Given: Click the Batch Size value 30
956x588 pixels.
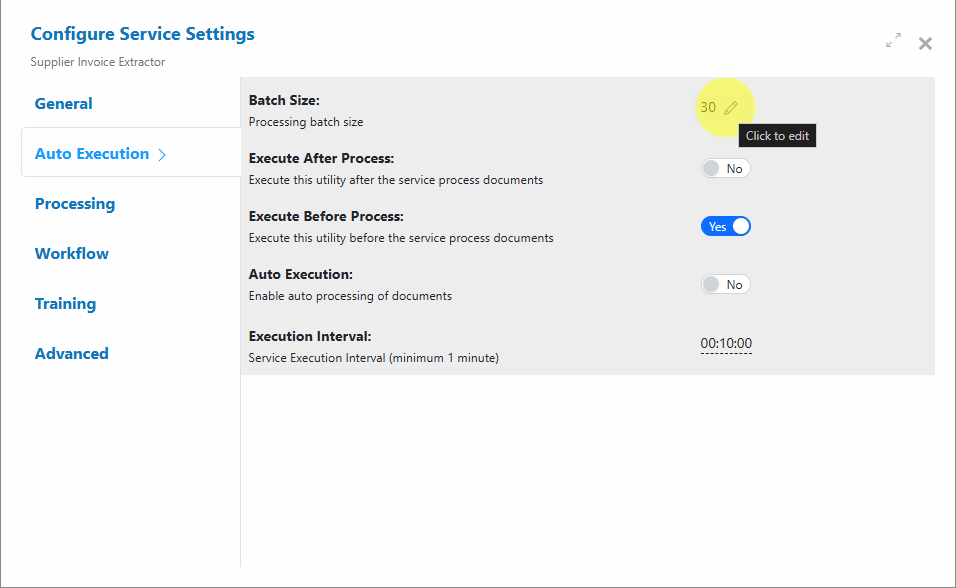Looking at the screenshot, I should 708,107.
